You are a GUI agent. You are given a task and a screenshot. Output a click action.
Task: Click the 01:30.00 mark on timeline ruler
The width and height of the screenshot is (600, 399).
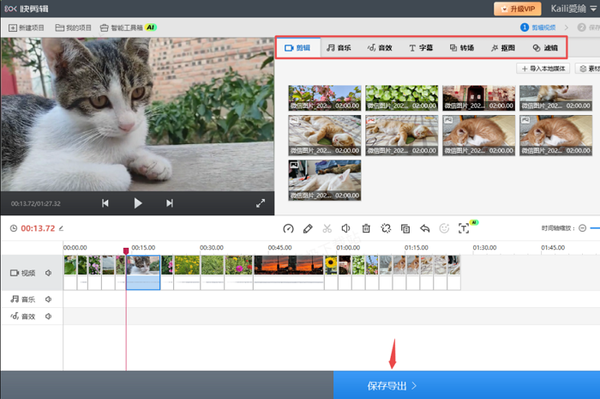coord(484,248)
